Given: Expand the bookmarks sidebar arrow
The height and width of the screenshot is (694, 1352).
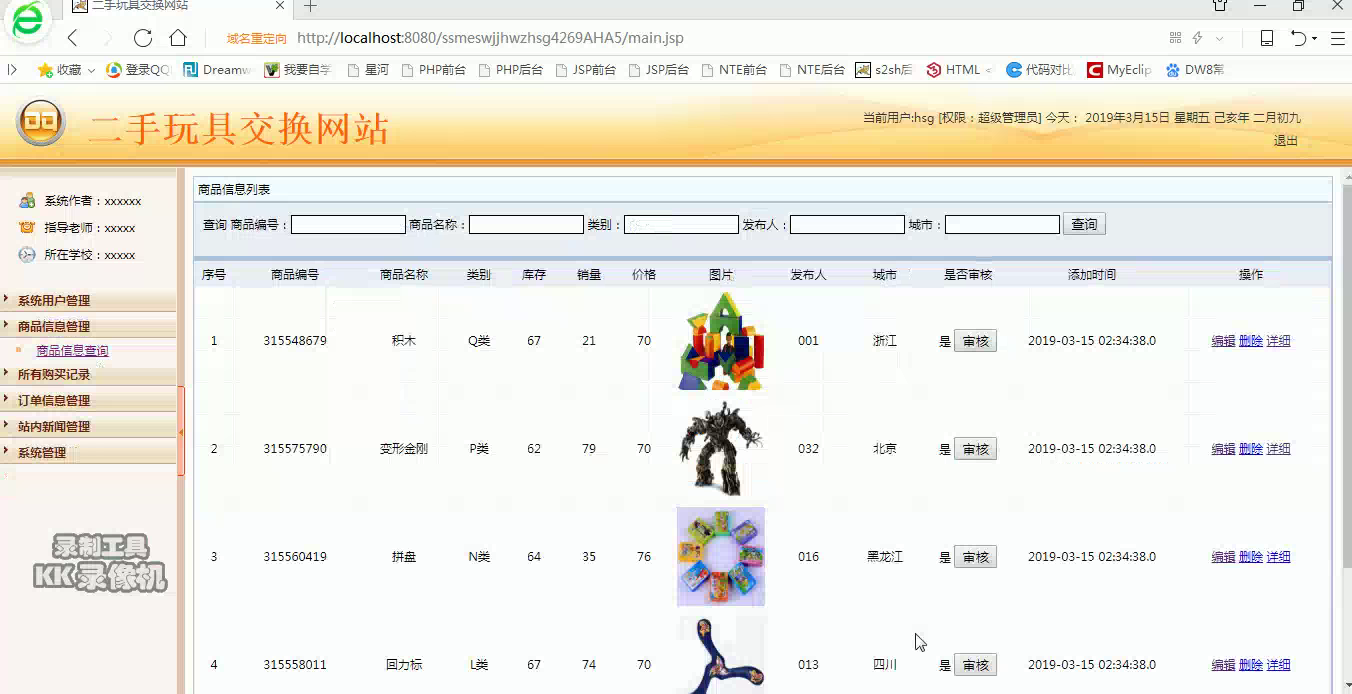Looking at the screenshot, I should pos(12,70).
